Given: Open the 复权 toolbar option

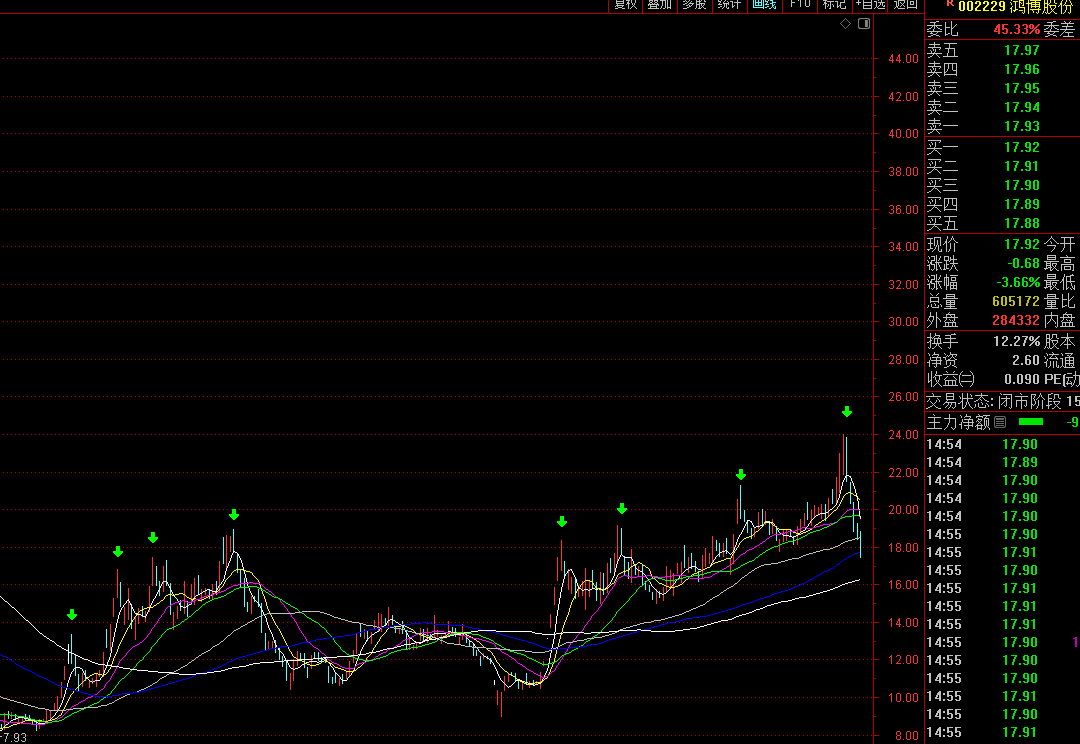Looking at the screenshot, I should 625,5.
